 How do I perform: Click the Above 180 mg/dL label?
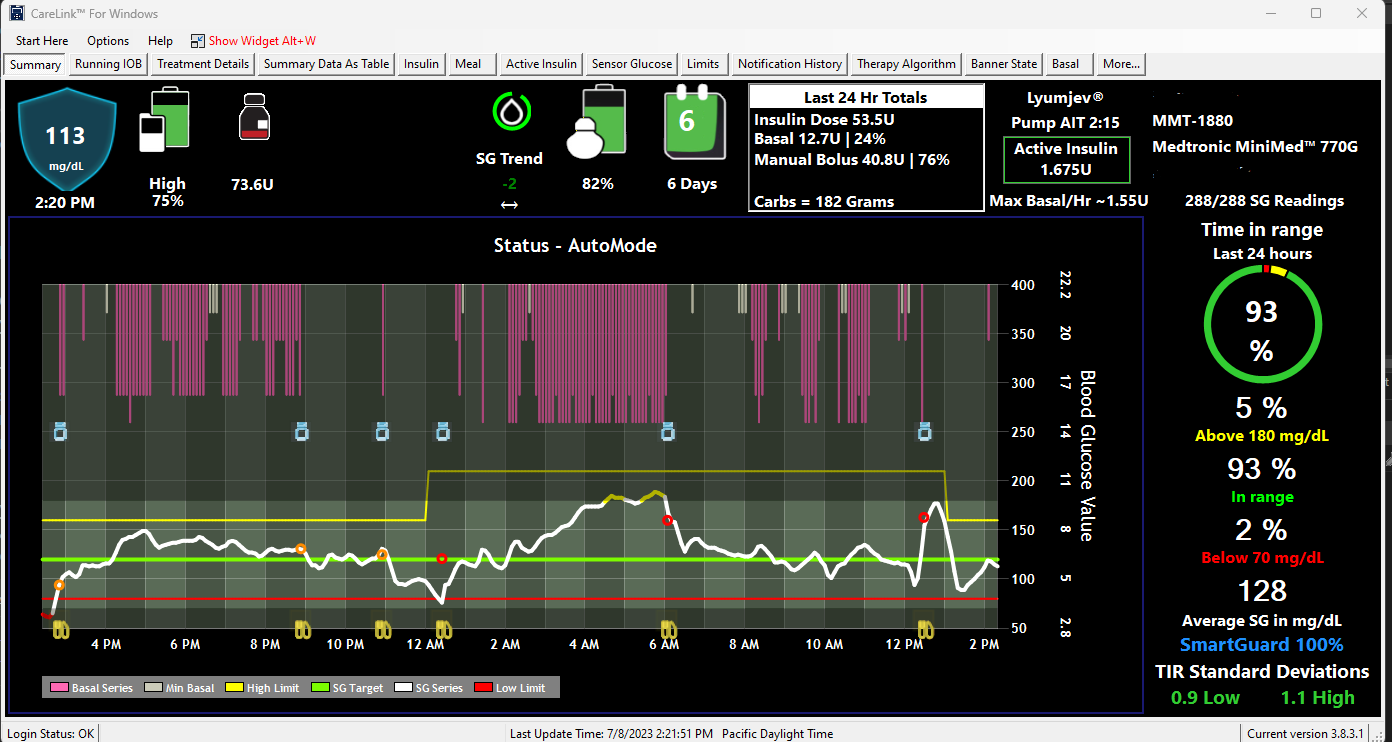1262,436
